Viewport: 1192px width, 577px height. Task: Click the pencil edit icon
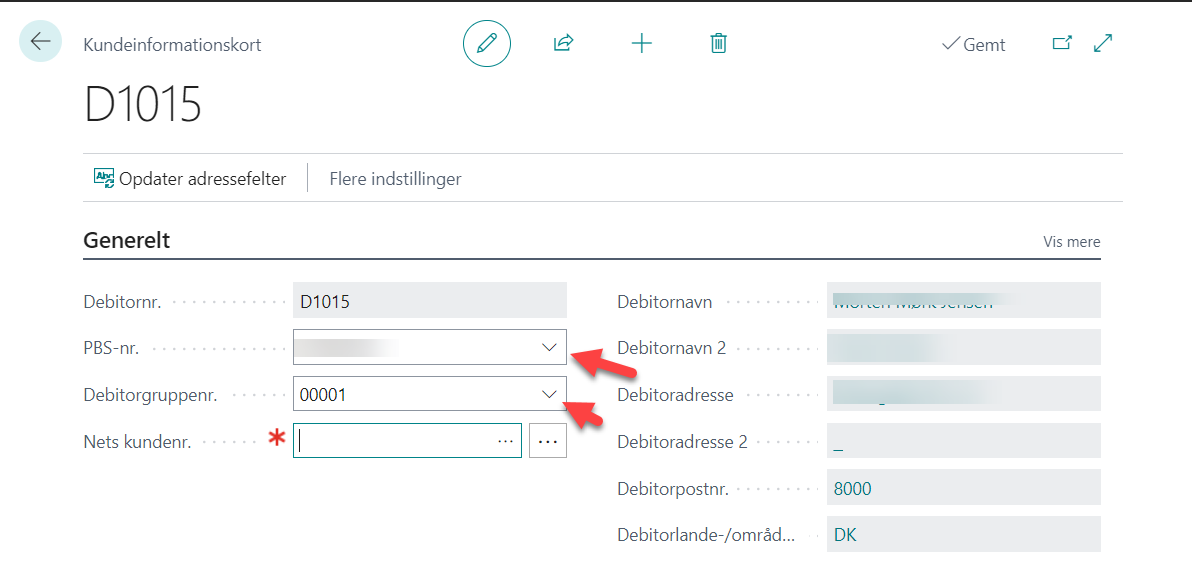(487, 44)
